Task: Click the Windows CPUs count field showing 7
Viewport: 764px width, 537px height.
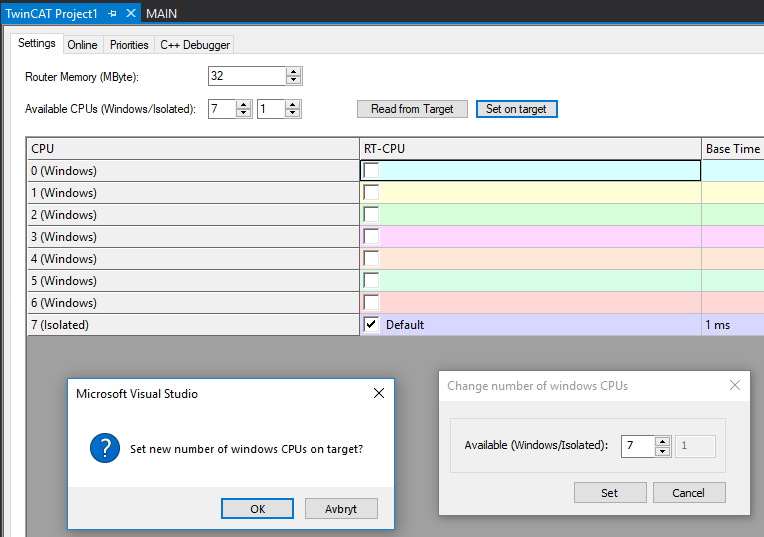Action: coord(222,109)
